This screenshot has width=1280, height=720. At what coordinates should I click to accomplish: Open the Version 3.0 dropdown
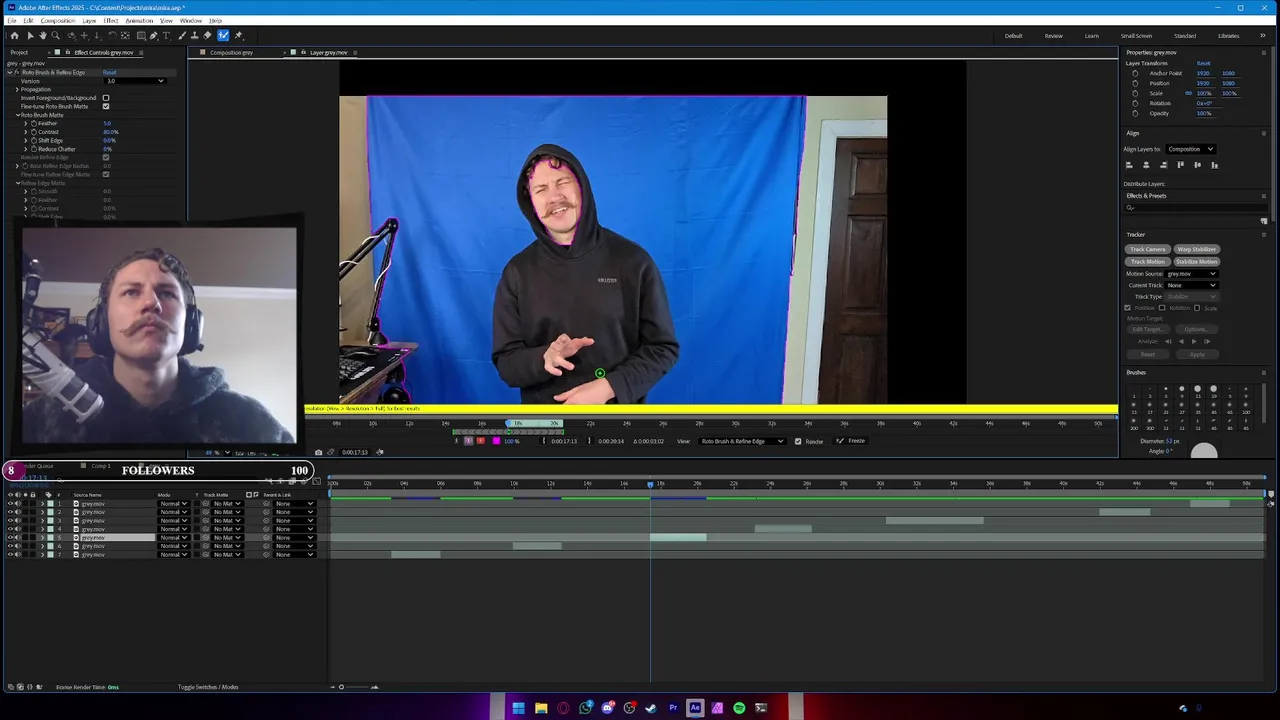[x=135, y=81]
